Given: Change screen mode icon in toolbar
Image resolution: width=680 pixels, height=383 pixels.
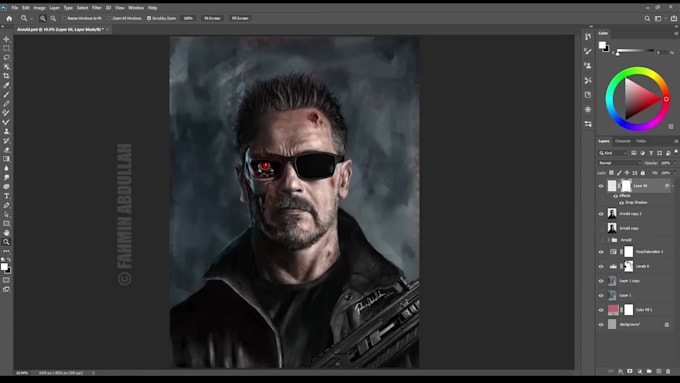Looking at the screenshot, I should (x=6, y=289).
